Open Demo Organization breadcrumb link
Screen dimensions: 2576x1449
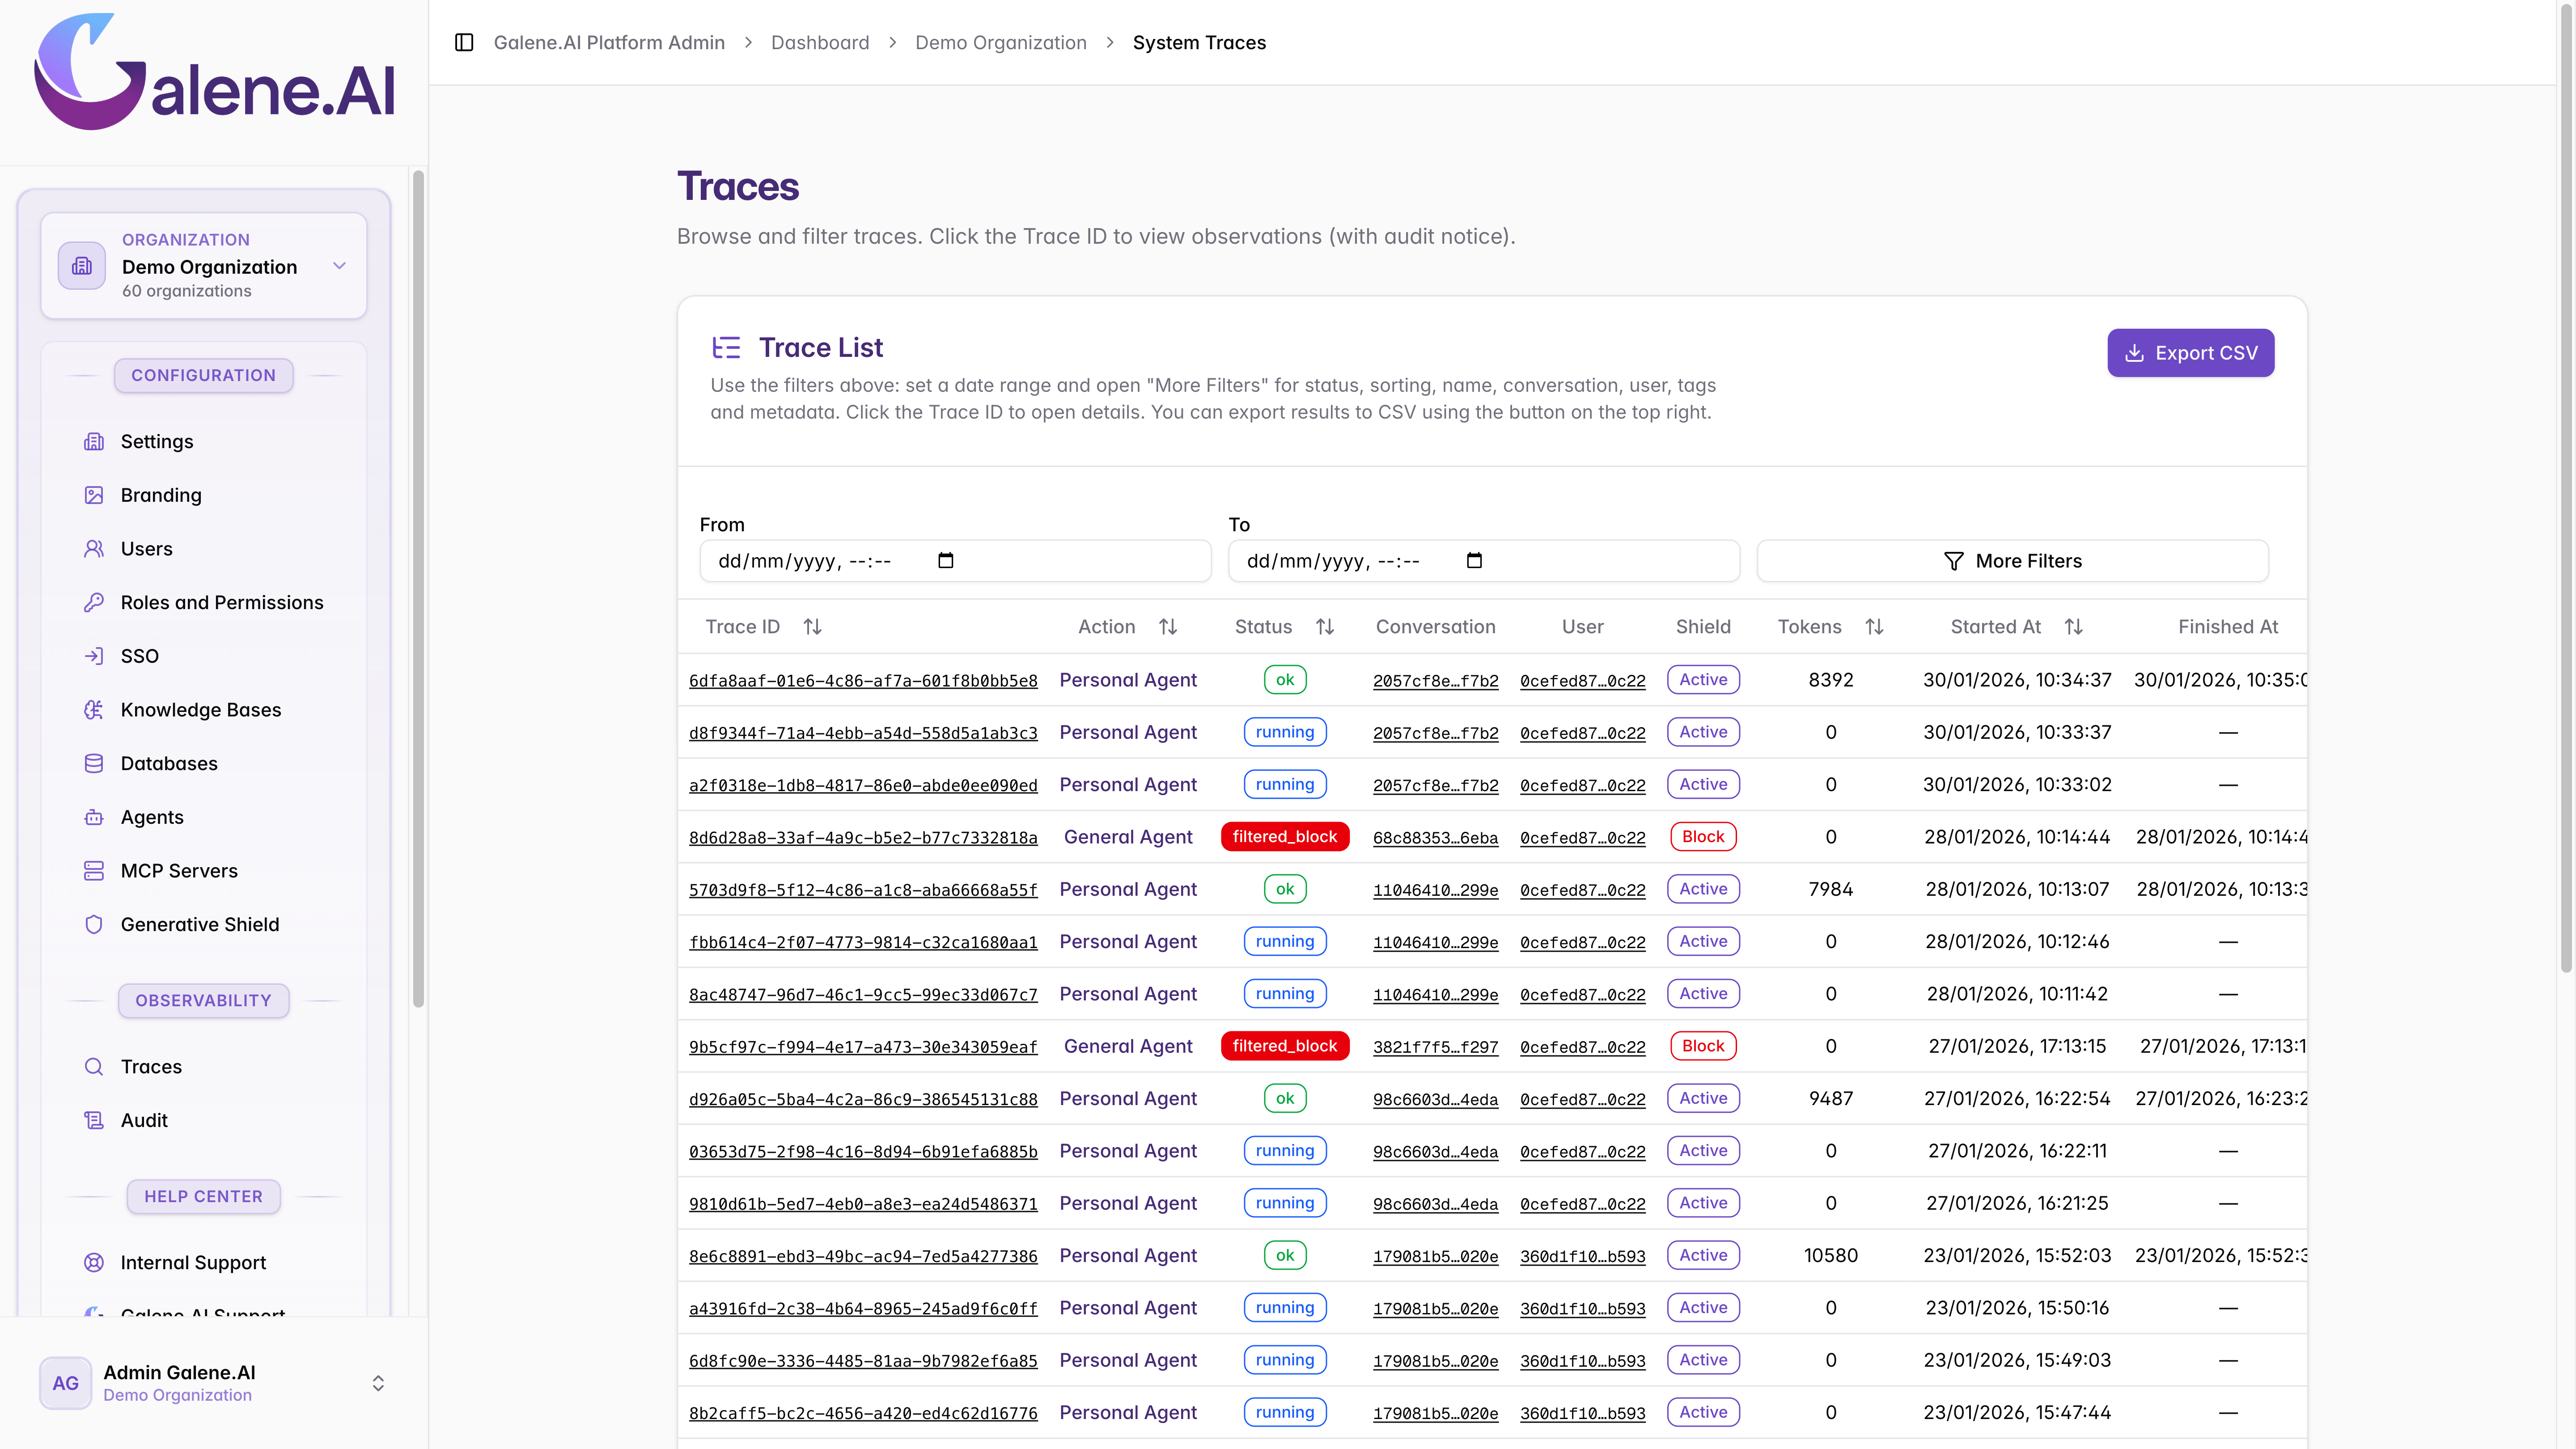pos(1001,42)
